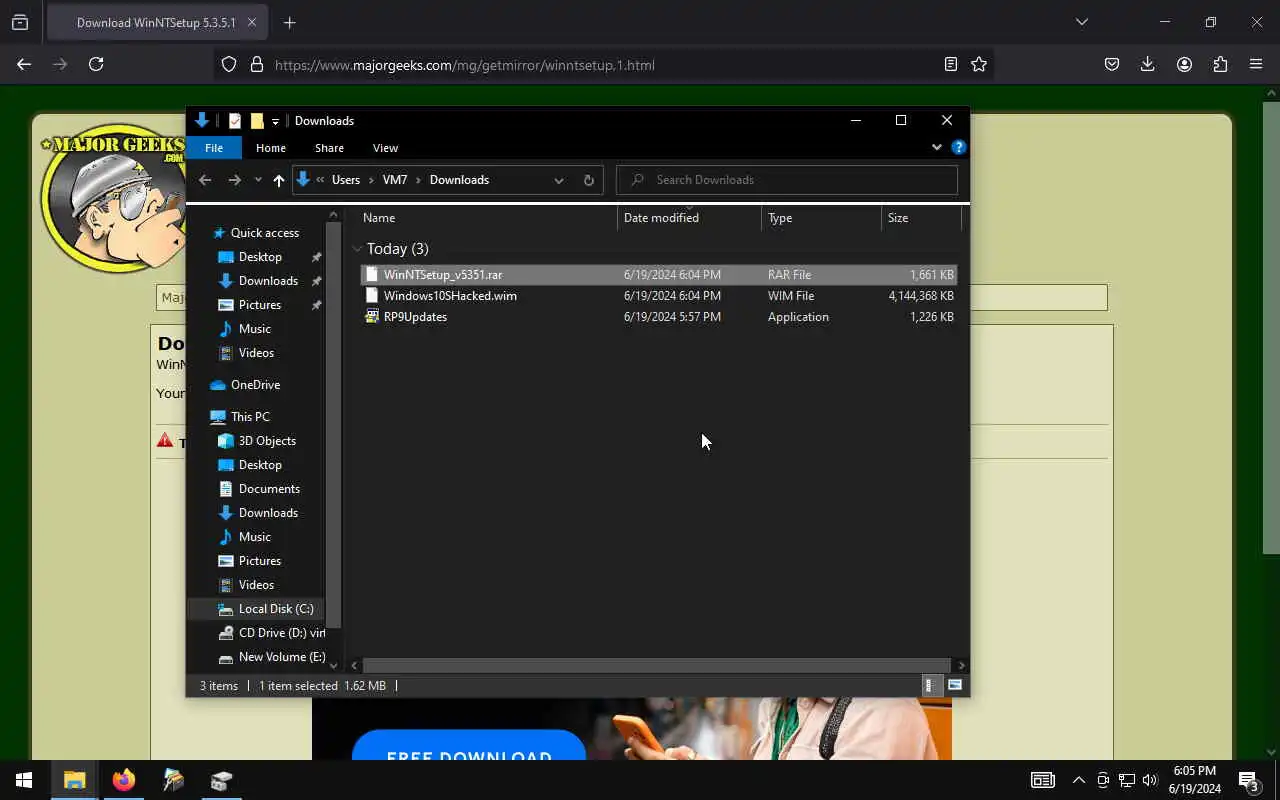The height and width of the screenshot is (800, 1280).
Task: Open Explorer help question-mark icon
Action: click(958, 147)
